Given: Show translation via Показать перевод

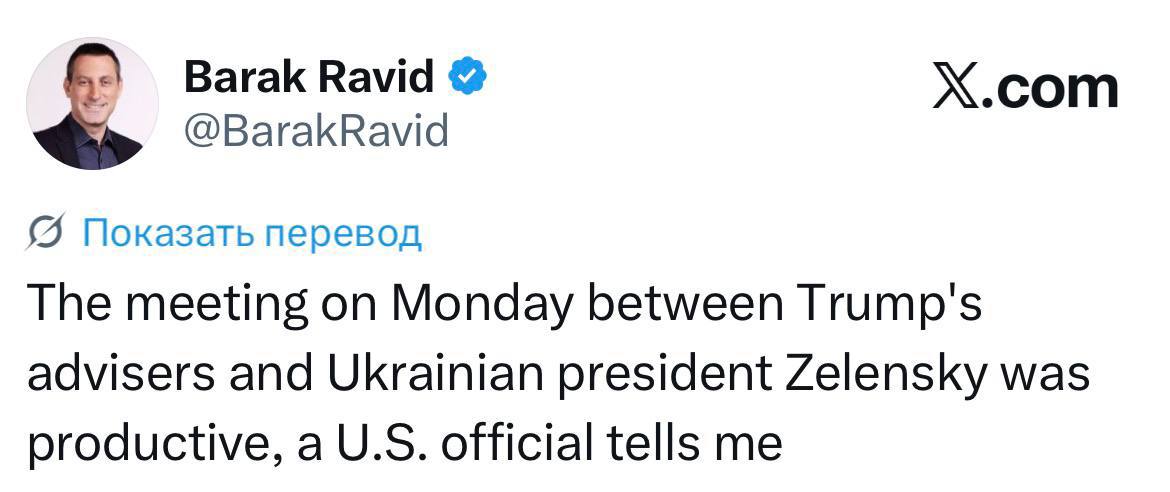Looking at the screenshot, I should coord(251,233).
